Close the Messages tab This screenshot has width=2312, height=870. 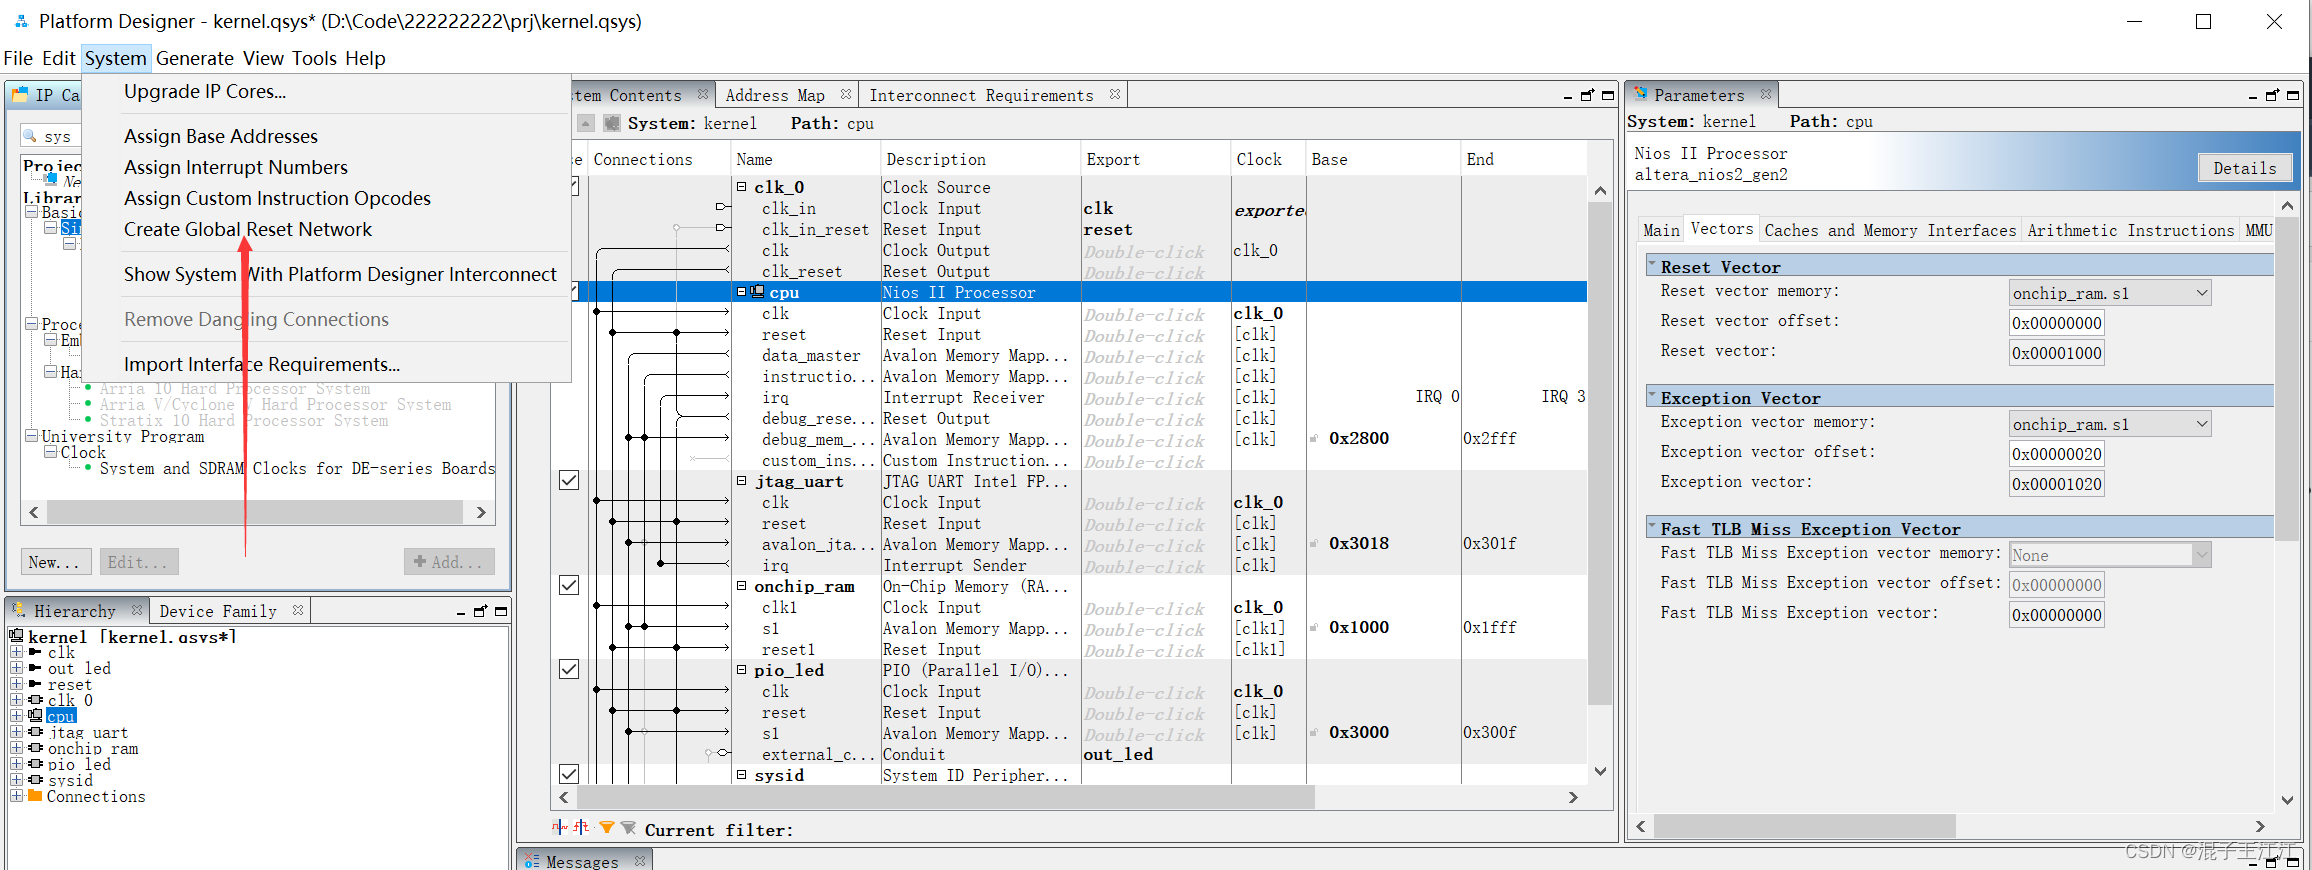(x=640, y=860)
